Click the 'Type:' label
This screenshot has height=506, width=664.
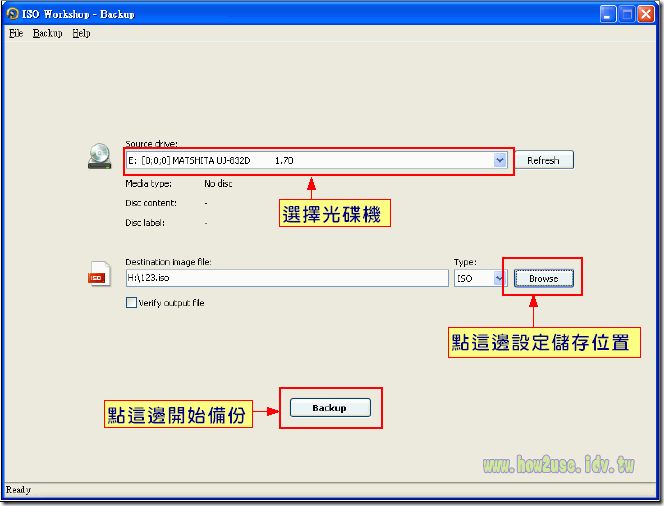pyautogui.click(x=465, y=263)
